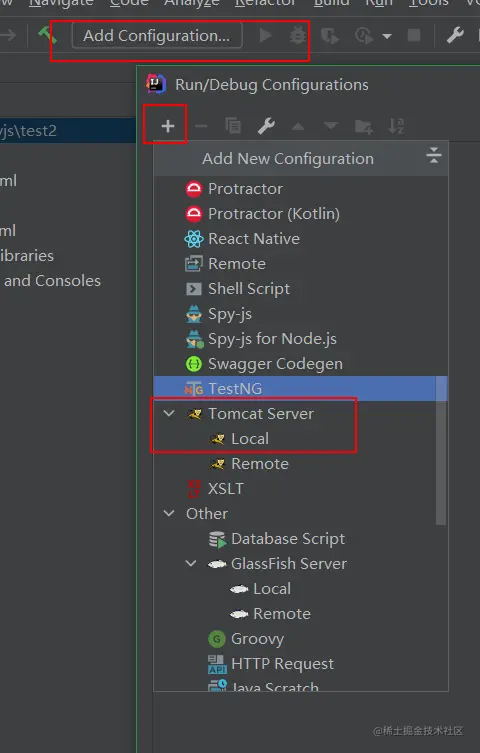Select Spy-js for Node.js configuration

coord(301,339)
